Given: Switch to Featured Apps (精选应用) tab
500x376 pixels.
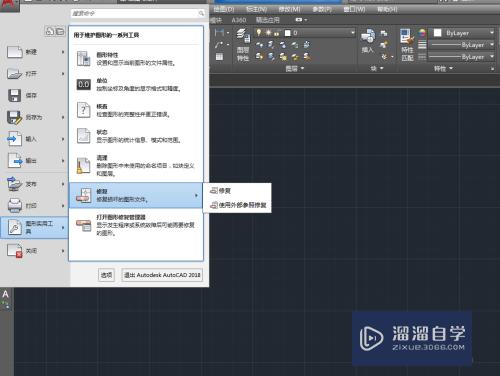Looking at the screenshot, I should pyautogui.click(x=267, y=20).
